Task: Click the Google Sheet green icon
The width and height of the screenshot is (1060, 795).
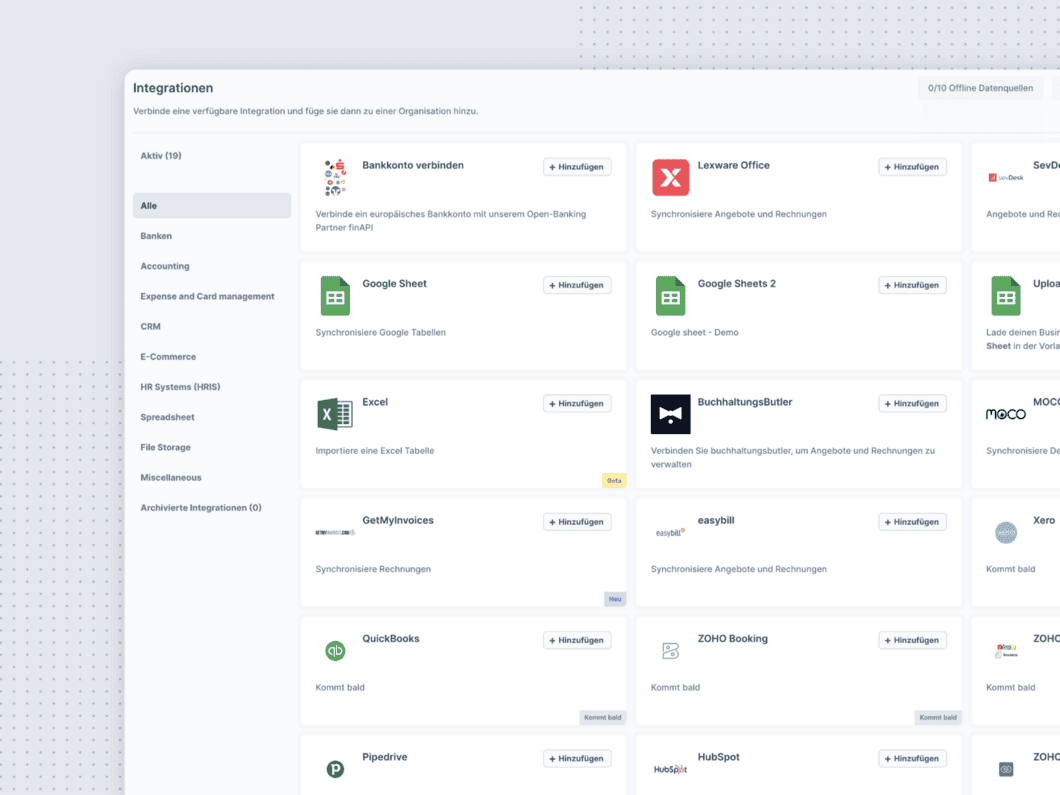Action: (335, 297)
